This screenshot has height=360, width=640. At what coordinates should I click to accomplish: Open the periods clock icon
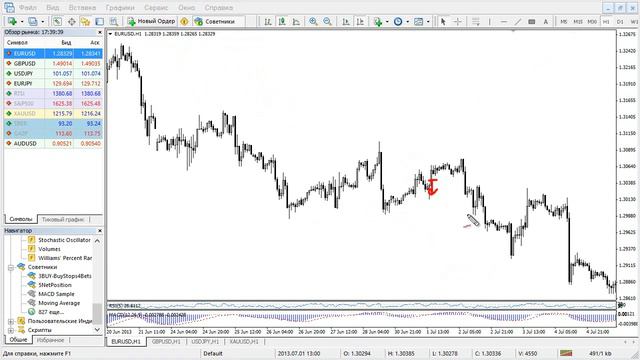coord(398,22)
